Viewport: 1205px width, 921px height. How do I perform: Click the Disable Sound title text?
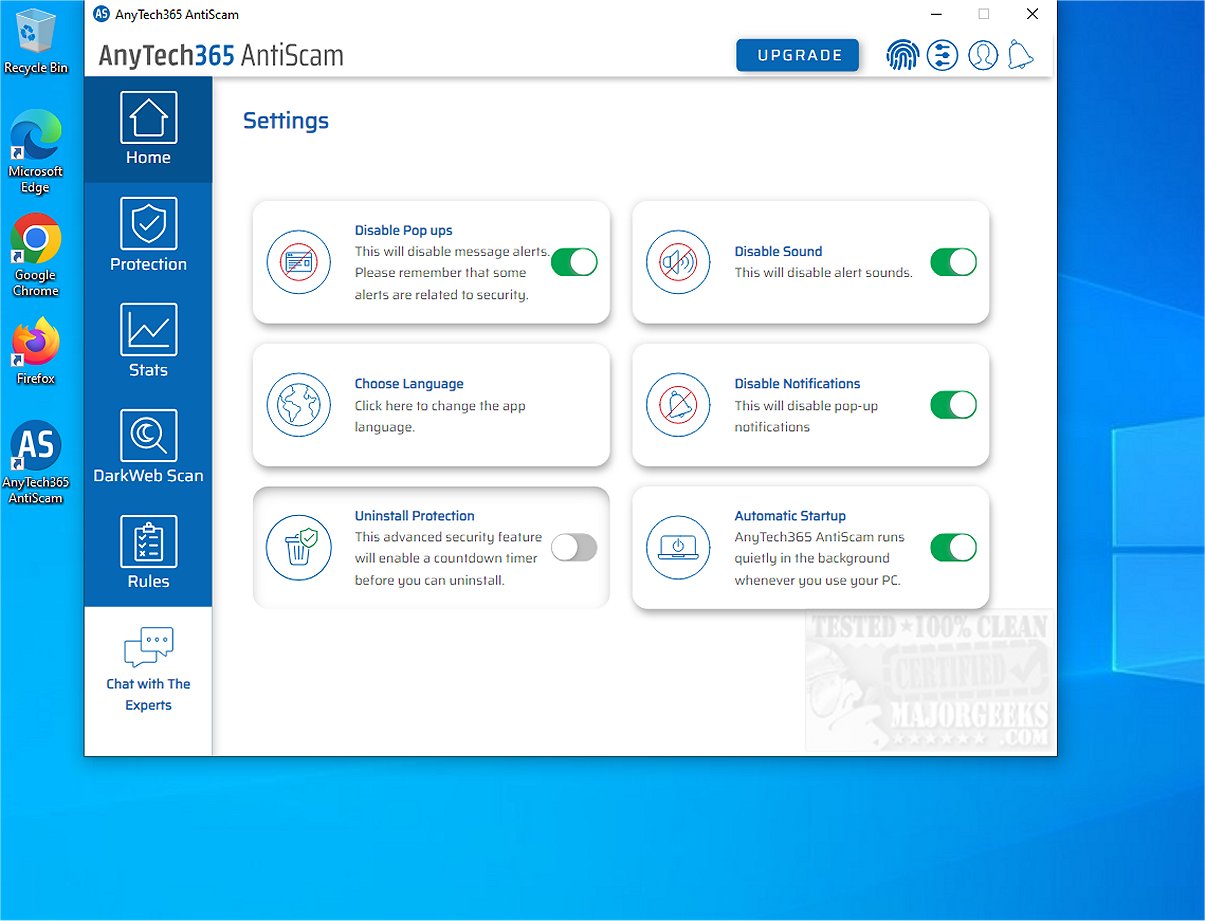(x=778, y=252)
